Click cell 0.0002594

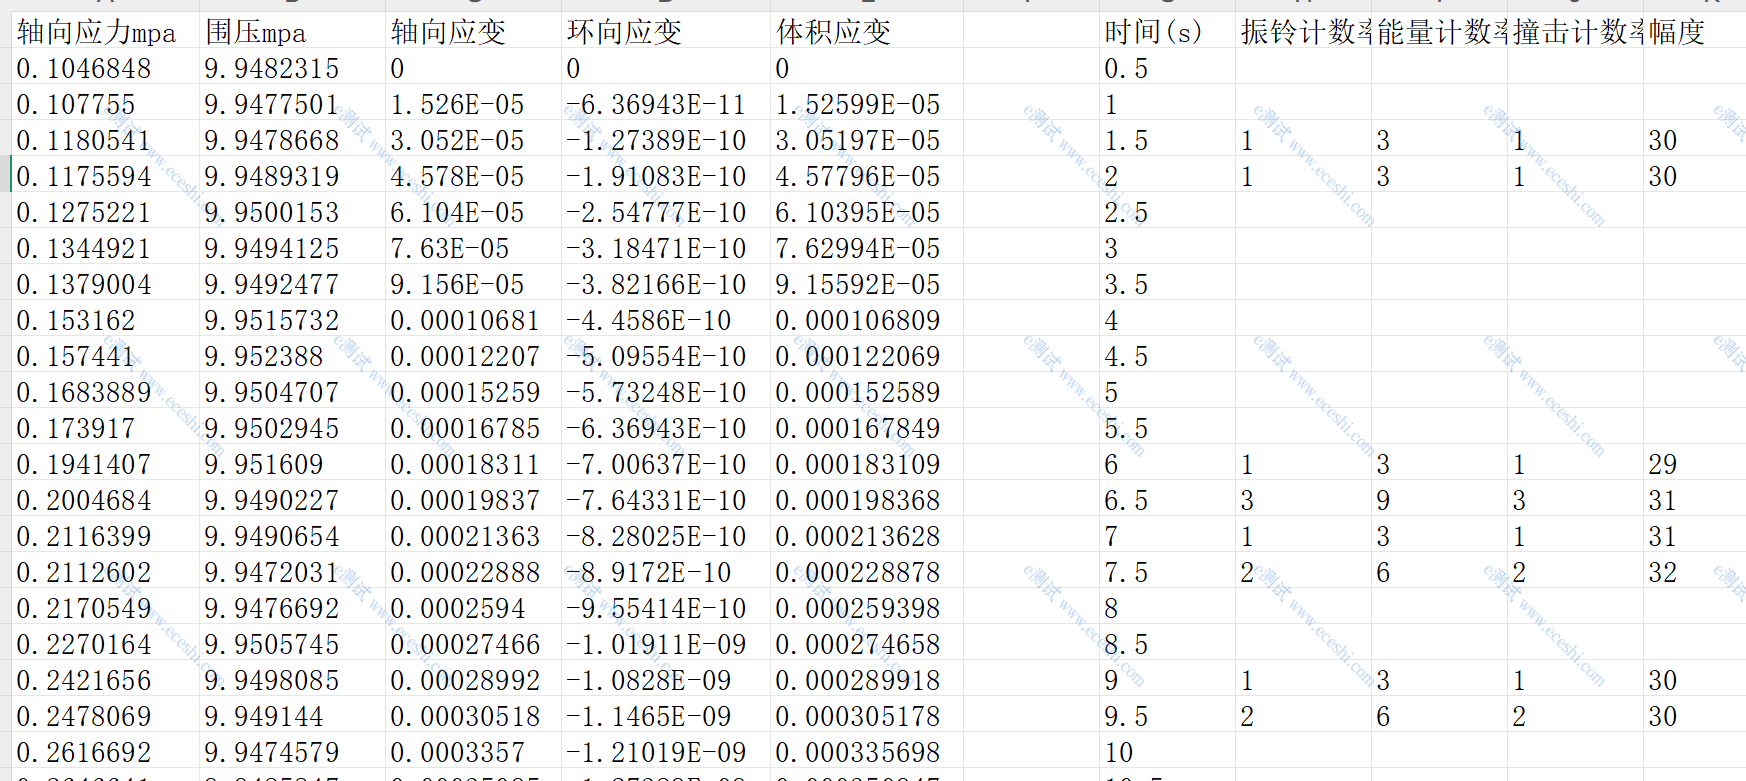(473, 607)
